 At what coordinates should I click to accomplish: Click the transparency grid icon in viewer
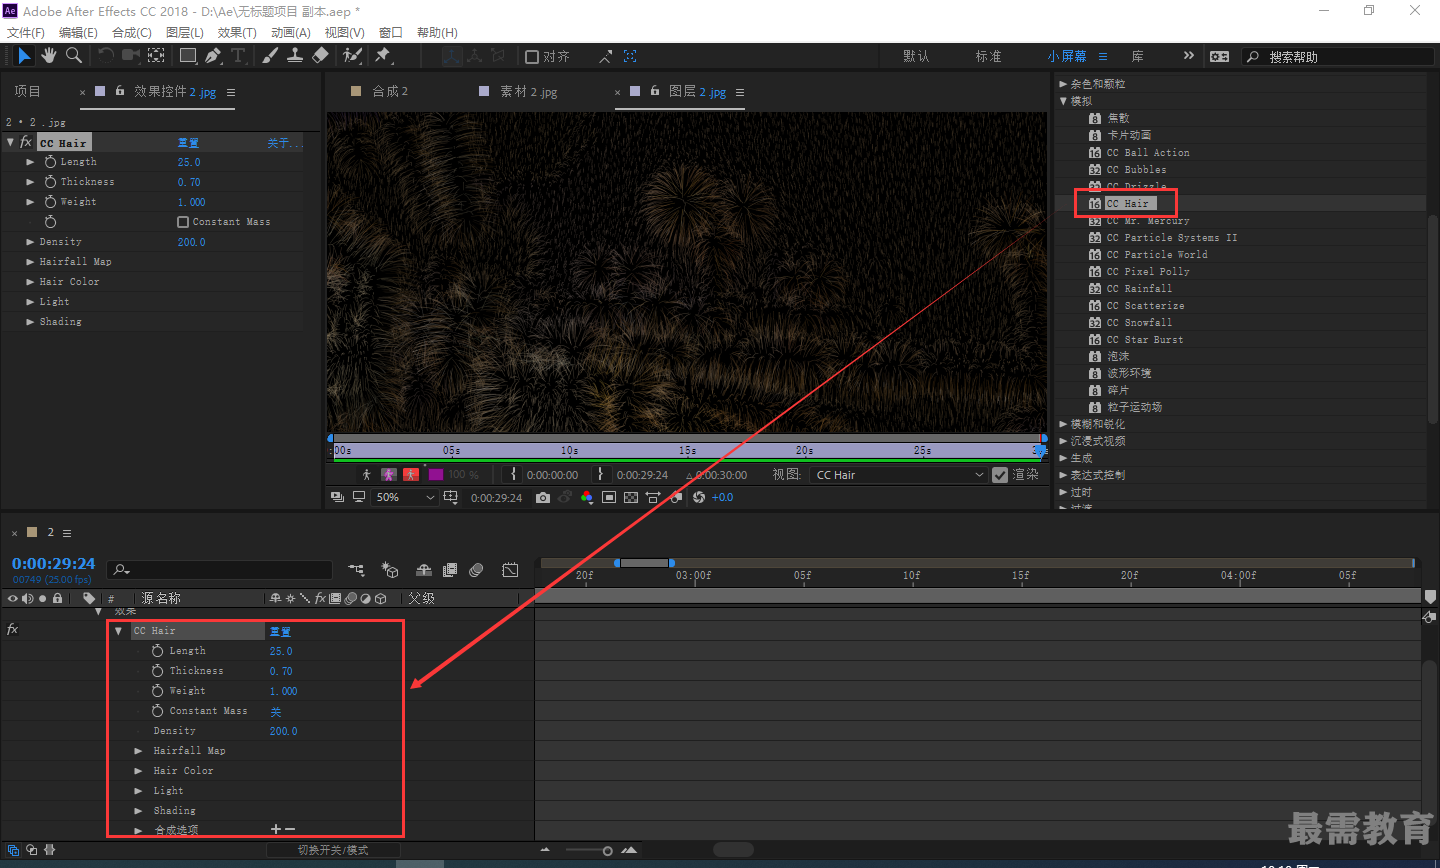click(x=631, y=497)
